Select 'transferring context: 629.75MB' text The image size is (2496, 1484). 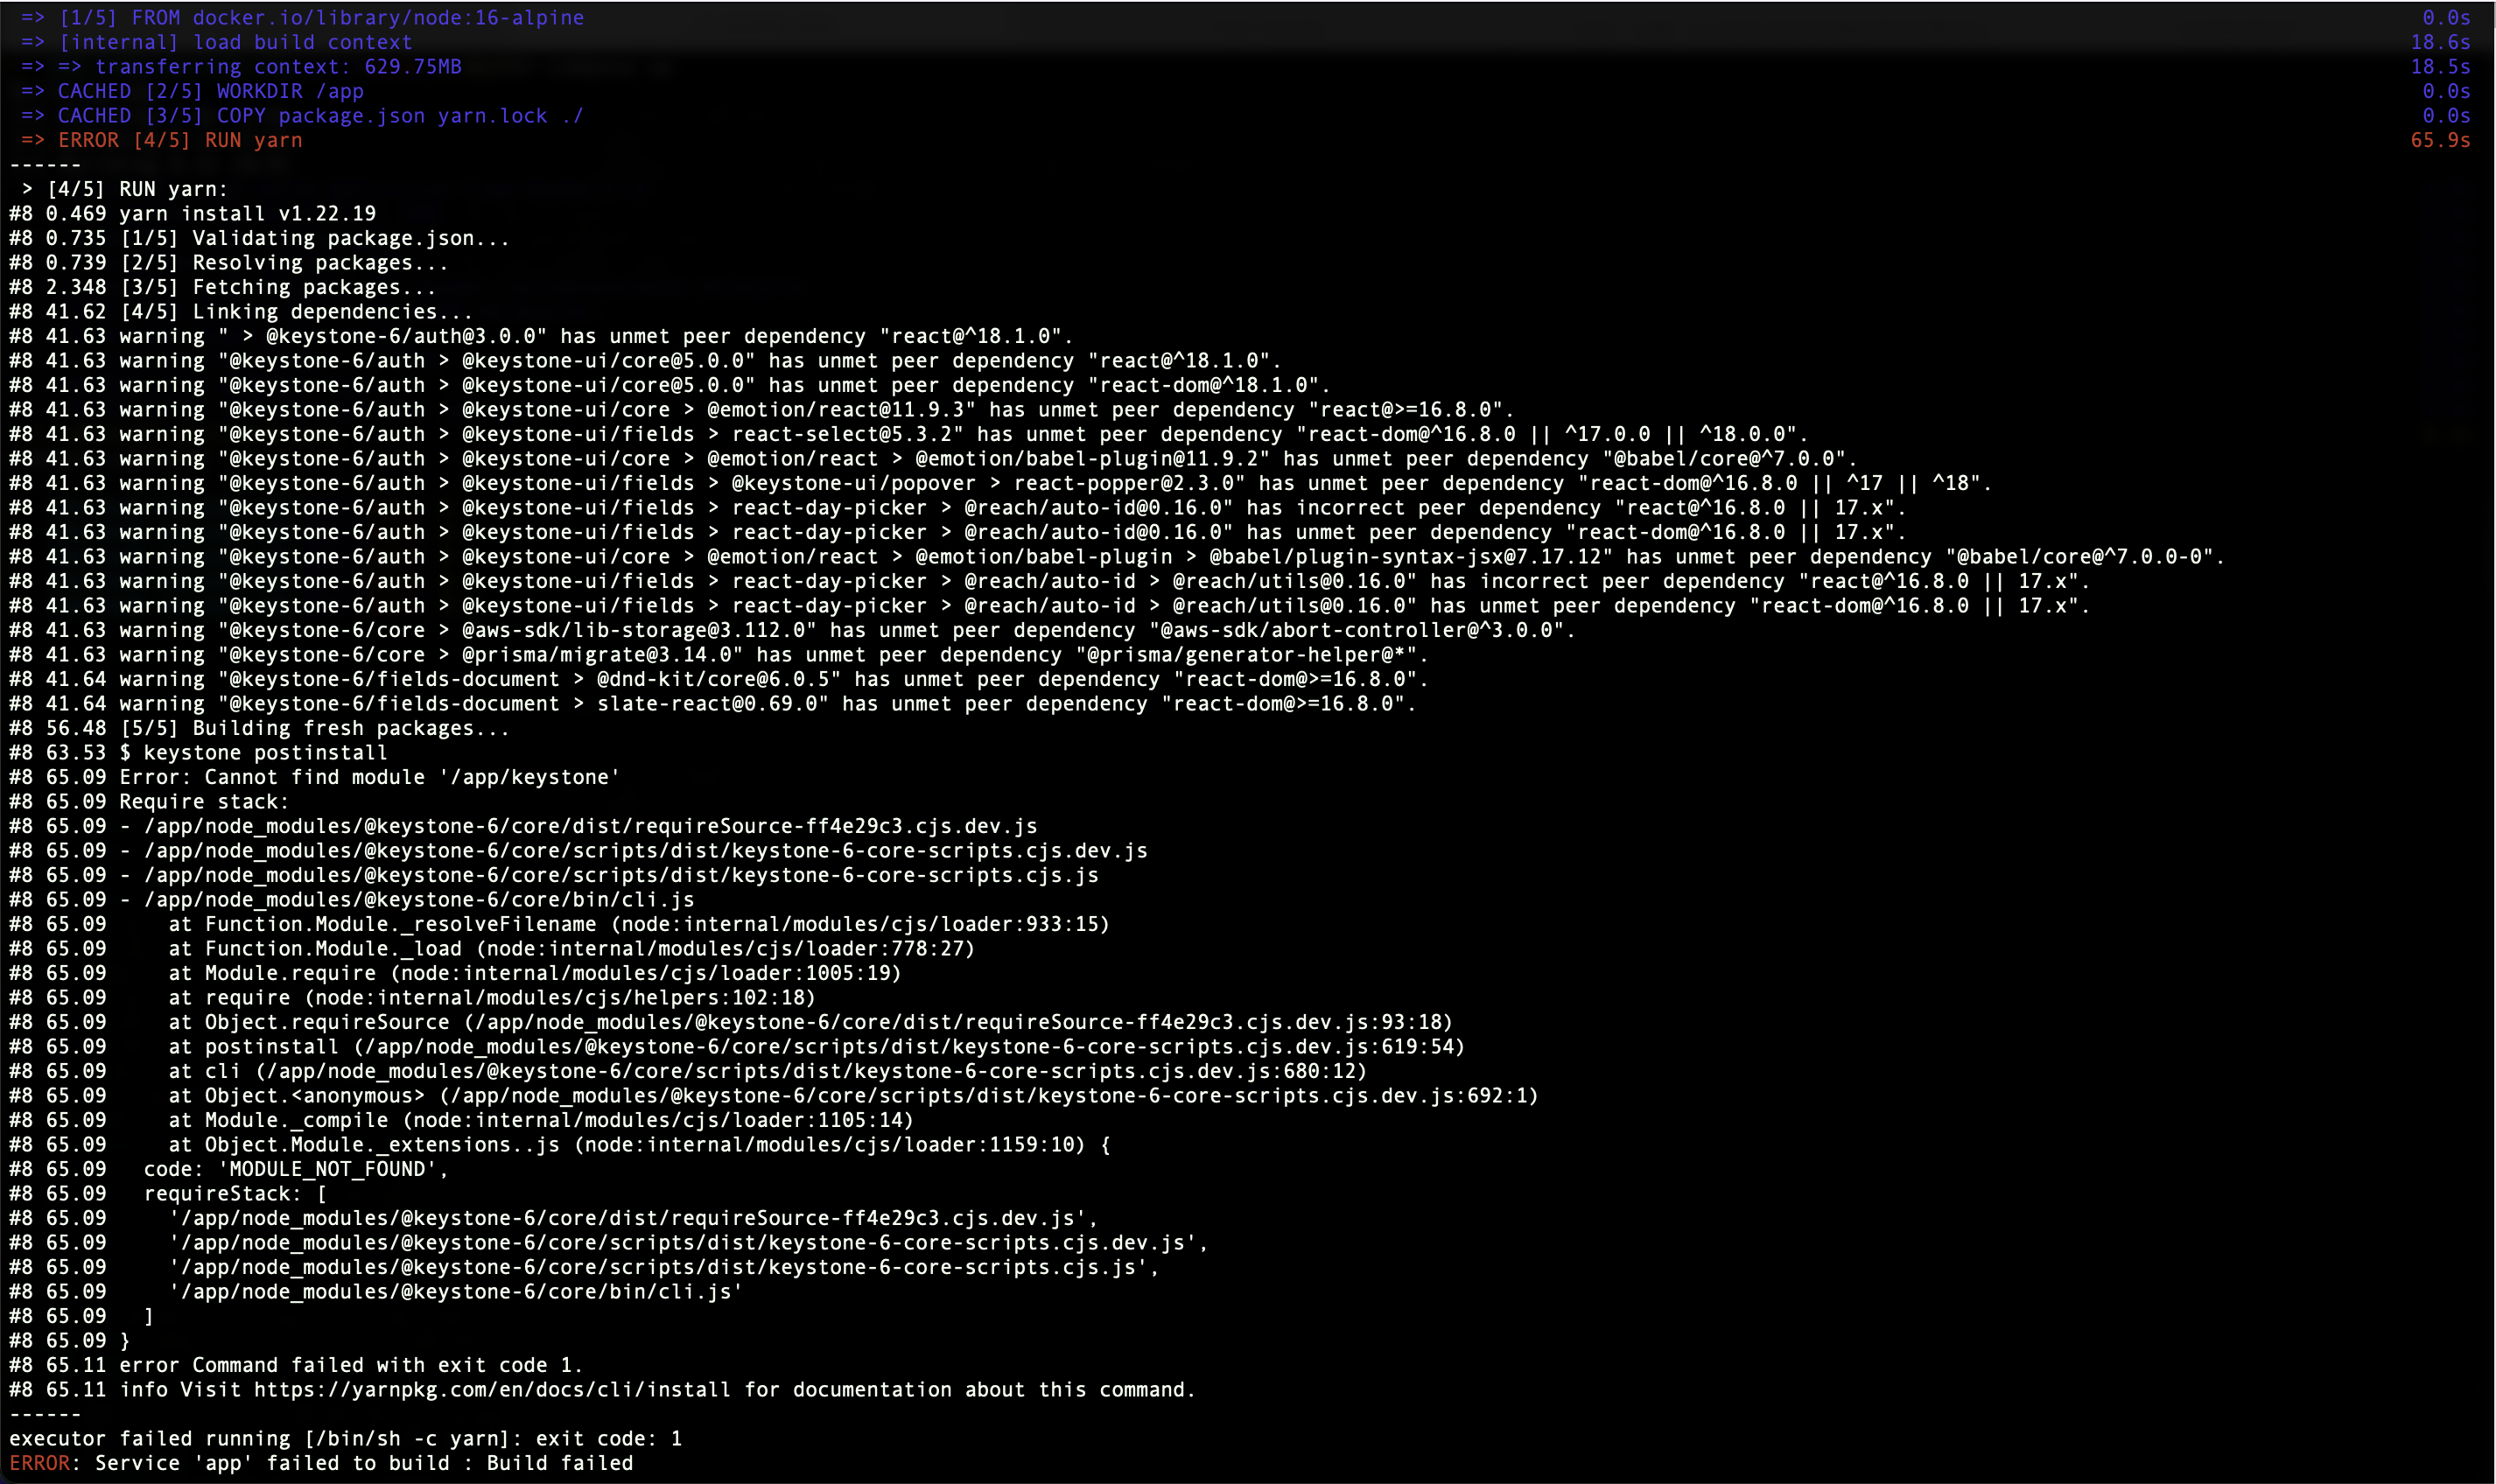click(x=279, y=67)
